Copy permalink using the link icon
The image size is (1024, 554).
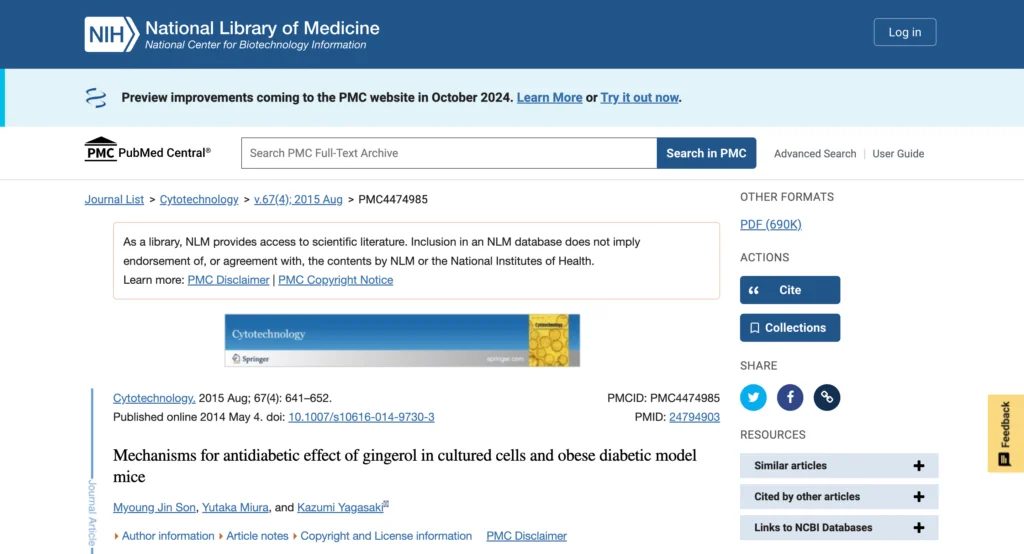point(827,397)
